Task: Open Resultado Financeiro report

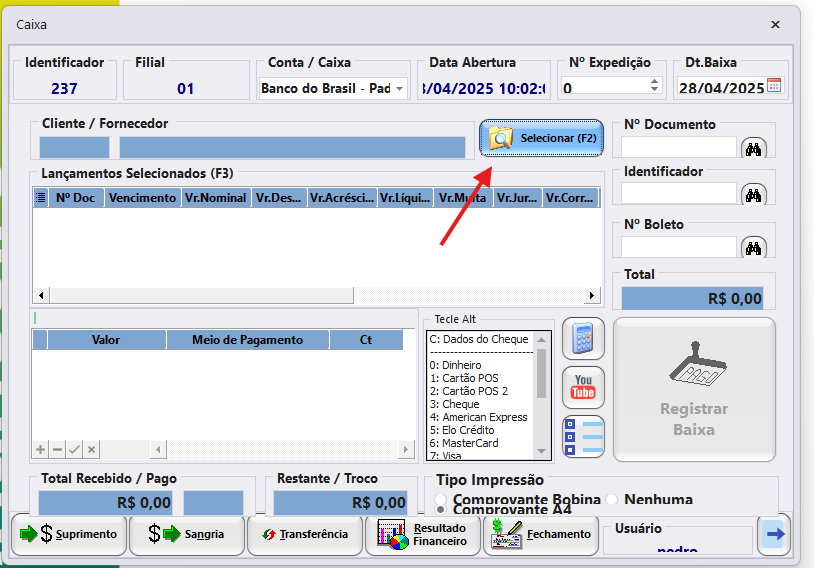Action: [x=423, y=534]
